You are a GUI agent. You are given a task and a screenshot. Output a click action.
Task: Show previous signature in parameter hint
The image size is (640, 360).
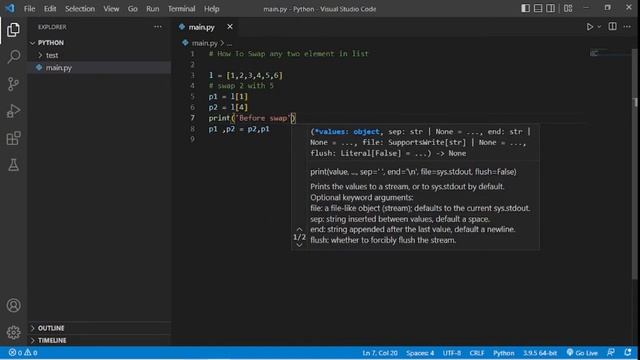click(299, 229)
